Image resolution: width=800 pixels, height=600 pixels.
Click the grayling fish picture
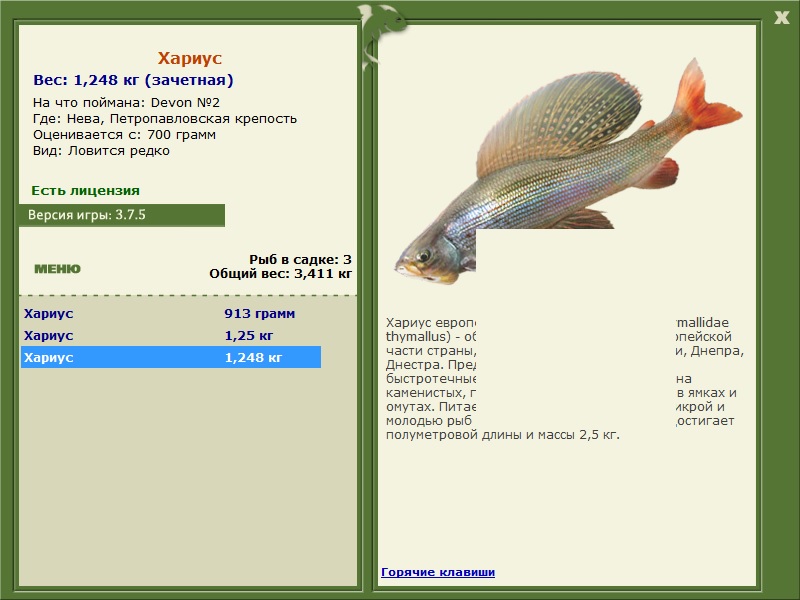click(568, 171)
